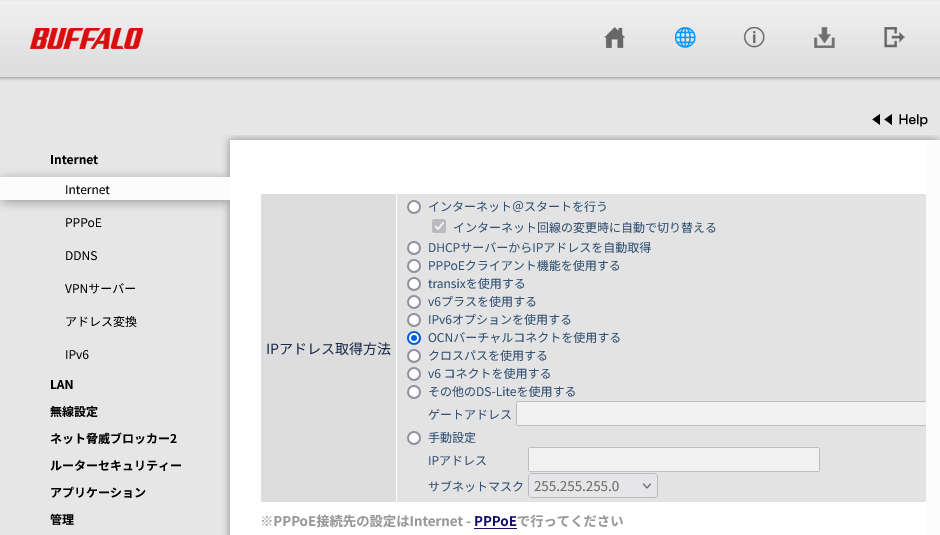Open the サブネットマスク dropdown
Viewport: 940px width, 535px height.
coord(593,486)
